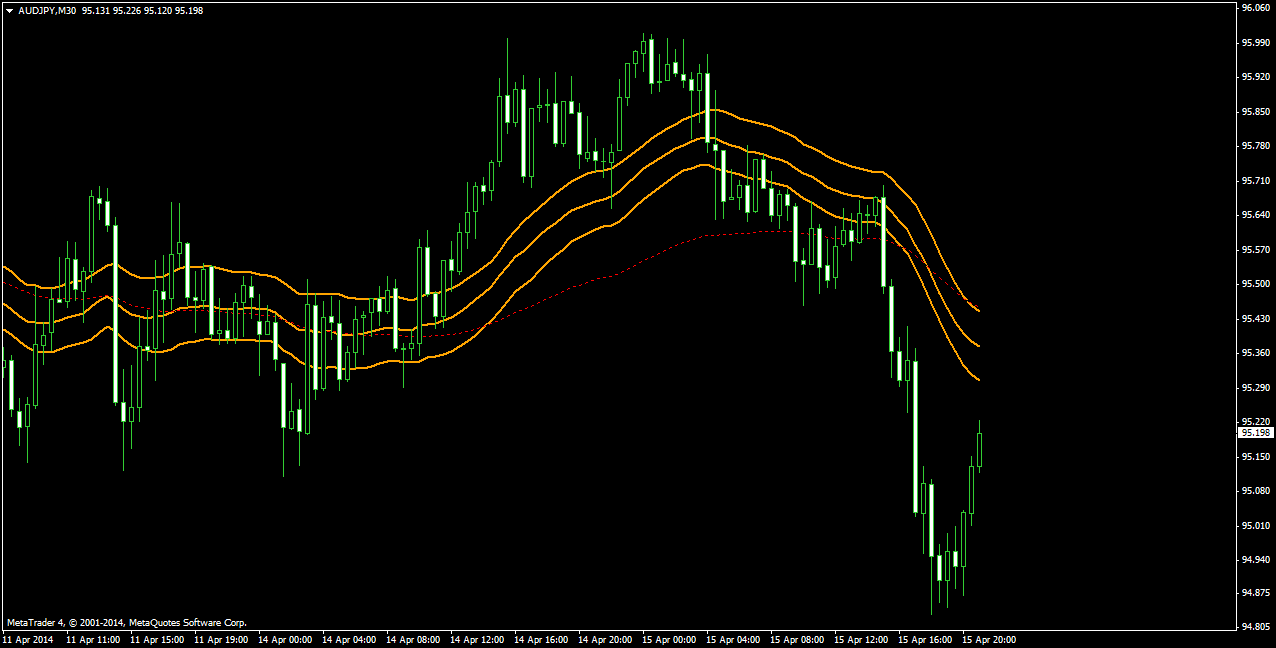This screenshot has height=648, width=1276.
Task: Click the 94.805 price scale label
Action: 1255,628
